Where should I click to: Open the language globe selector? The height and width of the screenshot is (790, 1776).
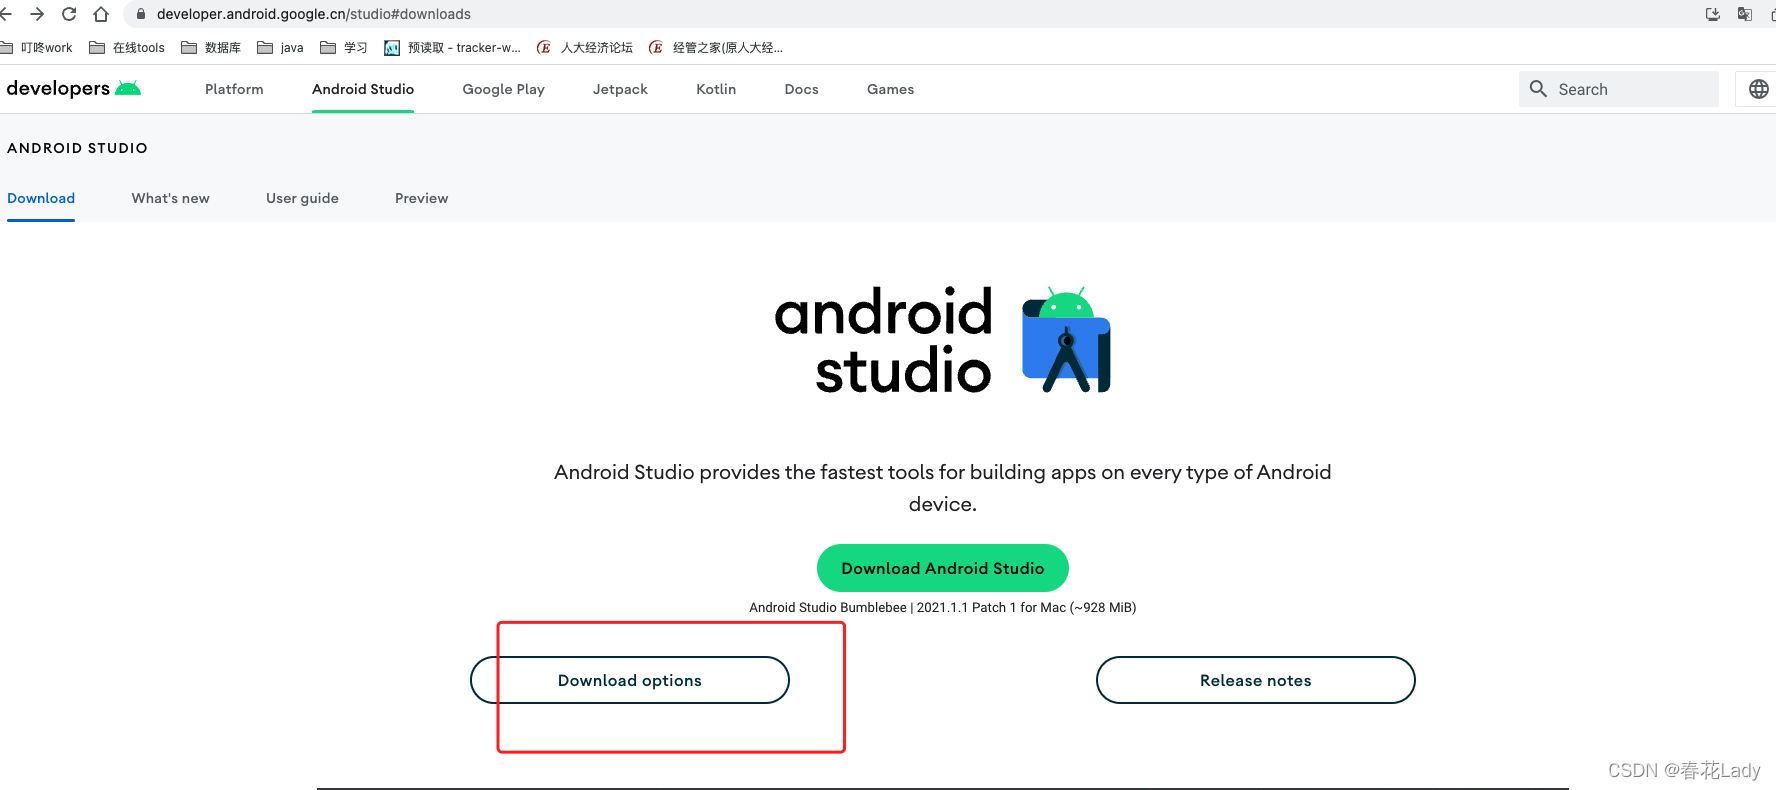coord(1758,89)
